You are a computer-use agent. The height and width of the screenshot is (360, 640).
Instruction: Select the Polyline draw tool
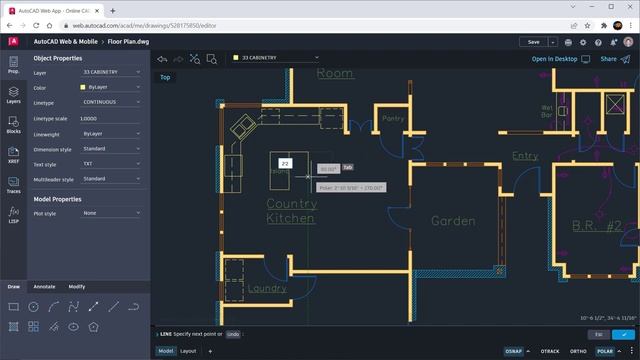coord(73,307)
